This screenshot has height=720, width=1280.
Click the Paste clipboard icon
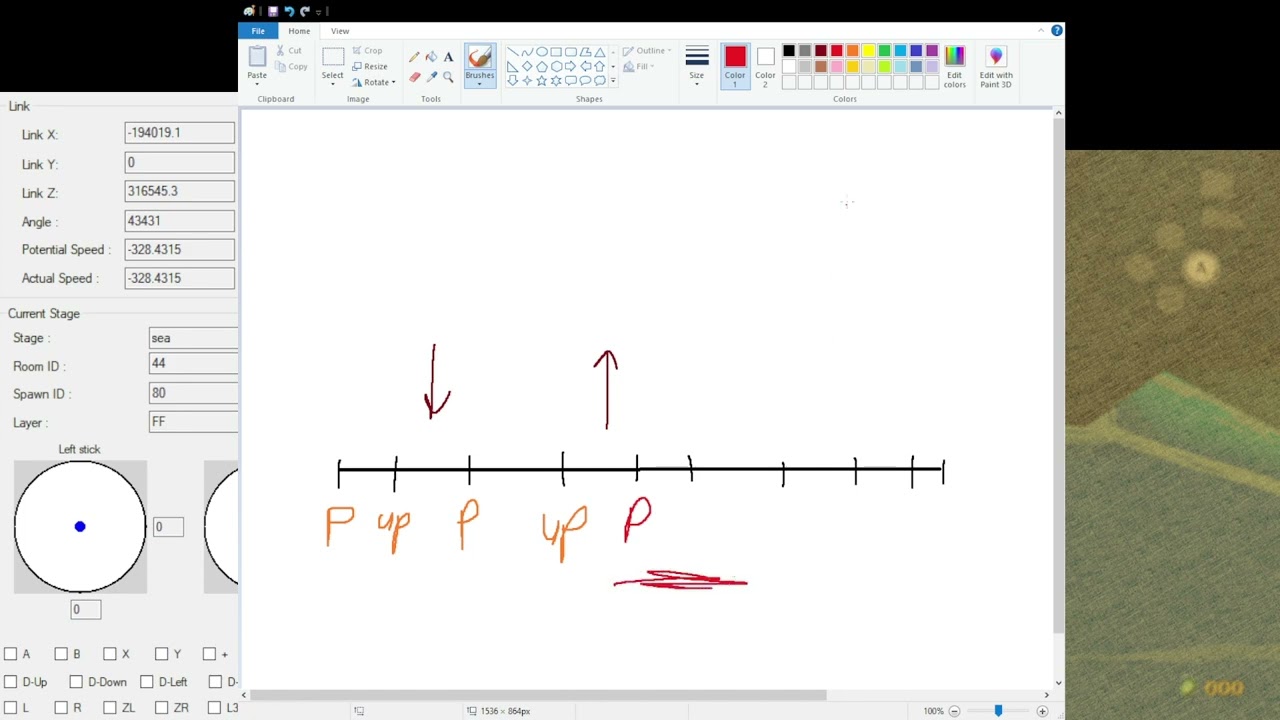coord(257,57)
